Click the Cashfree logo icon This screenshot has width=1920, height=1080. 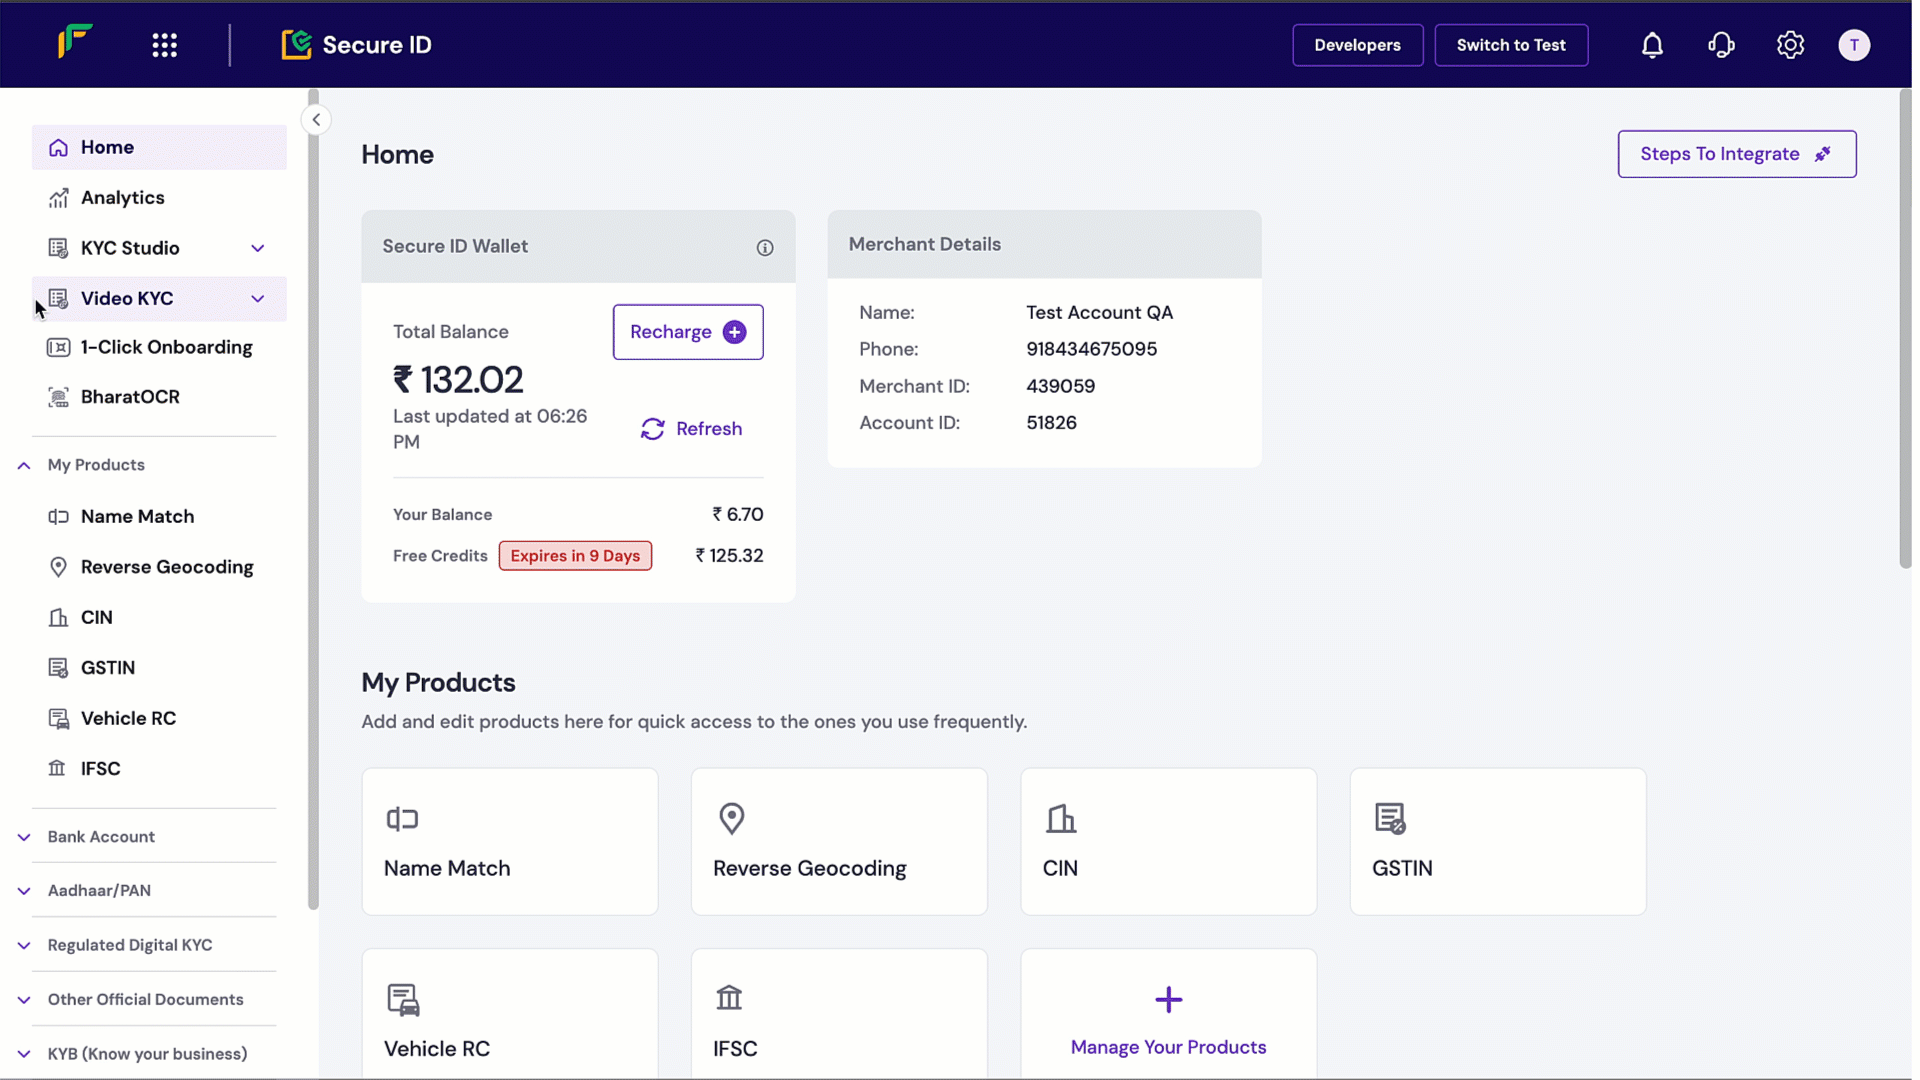[x=75, y=42]
